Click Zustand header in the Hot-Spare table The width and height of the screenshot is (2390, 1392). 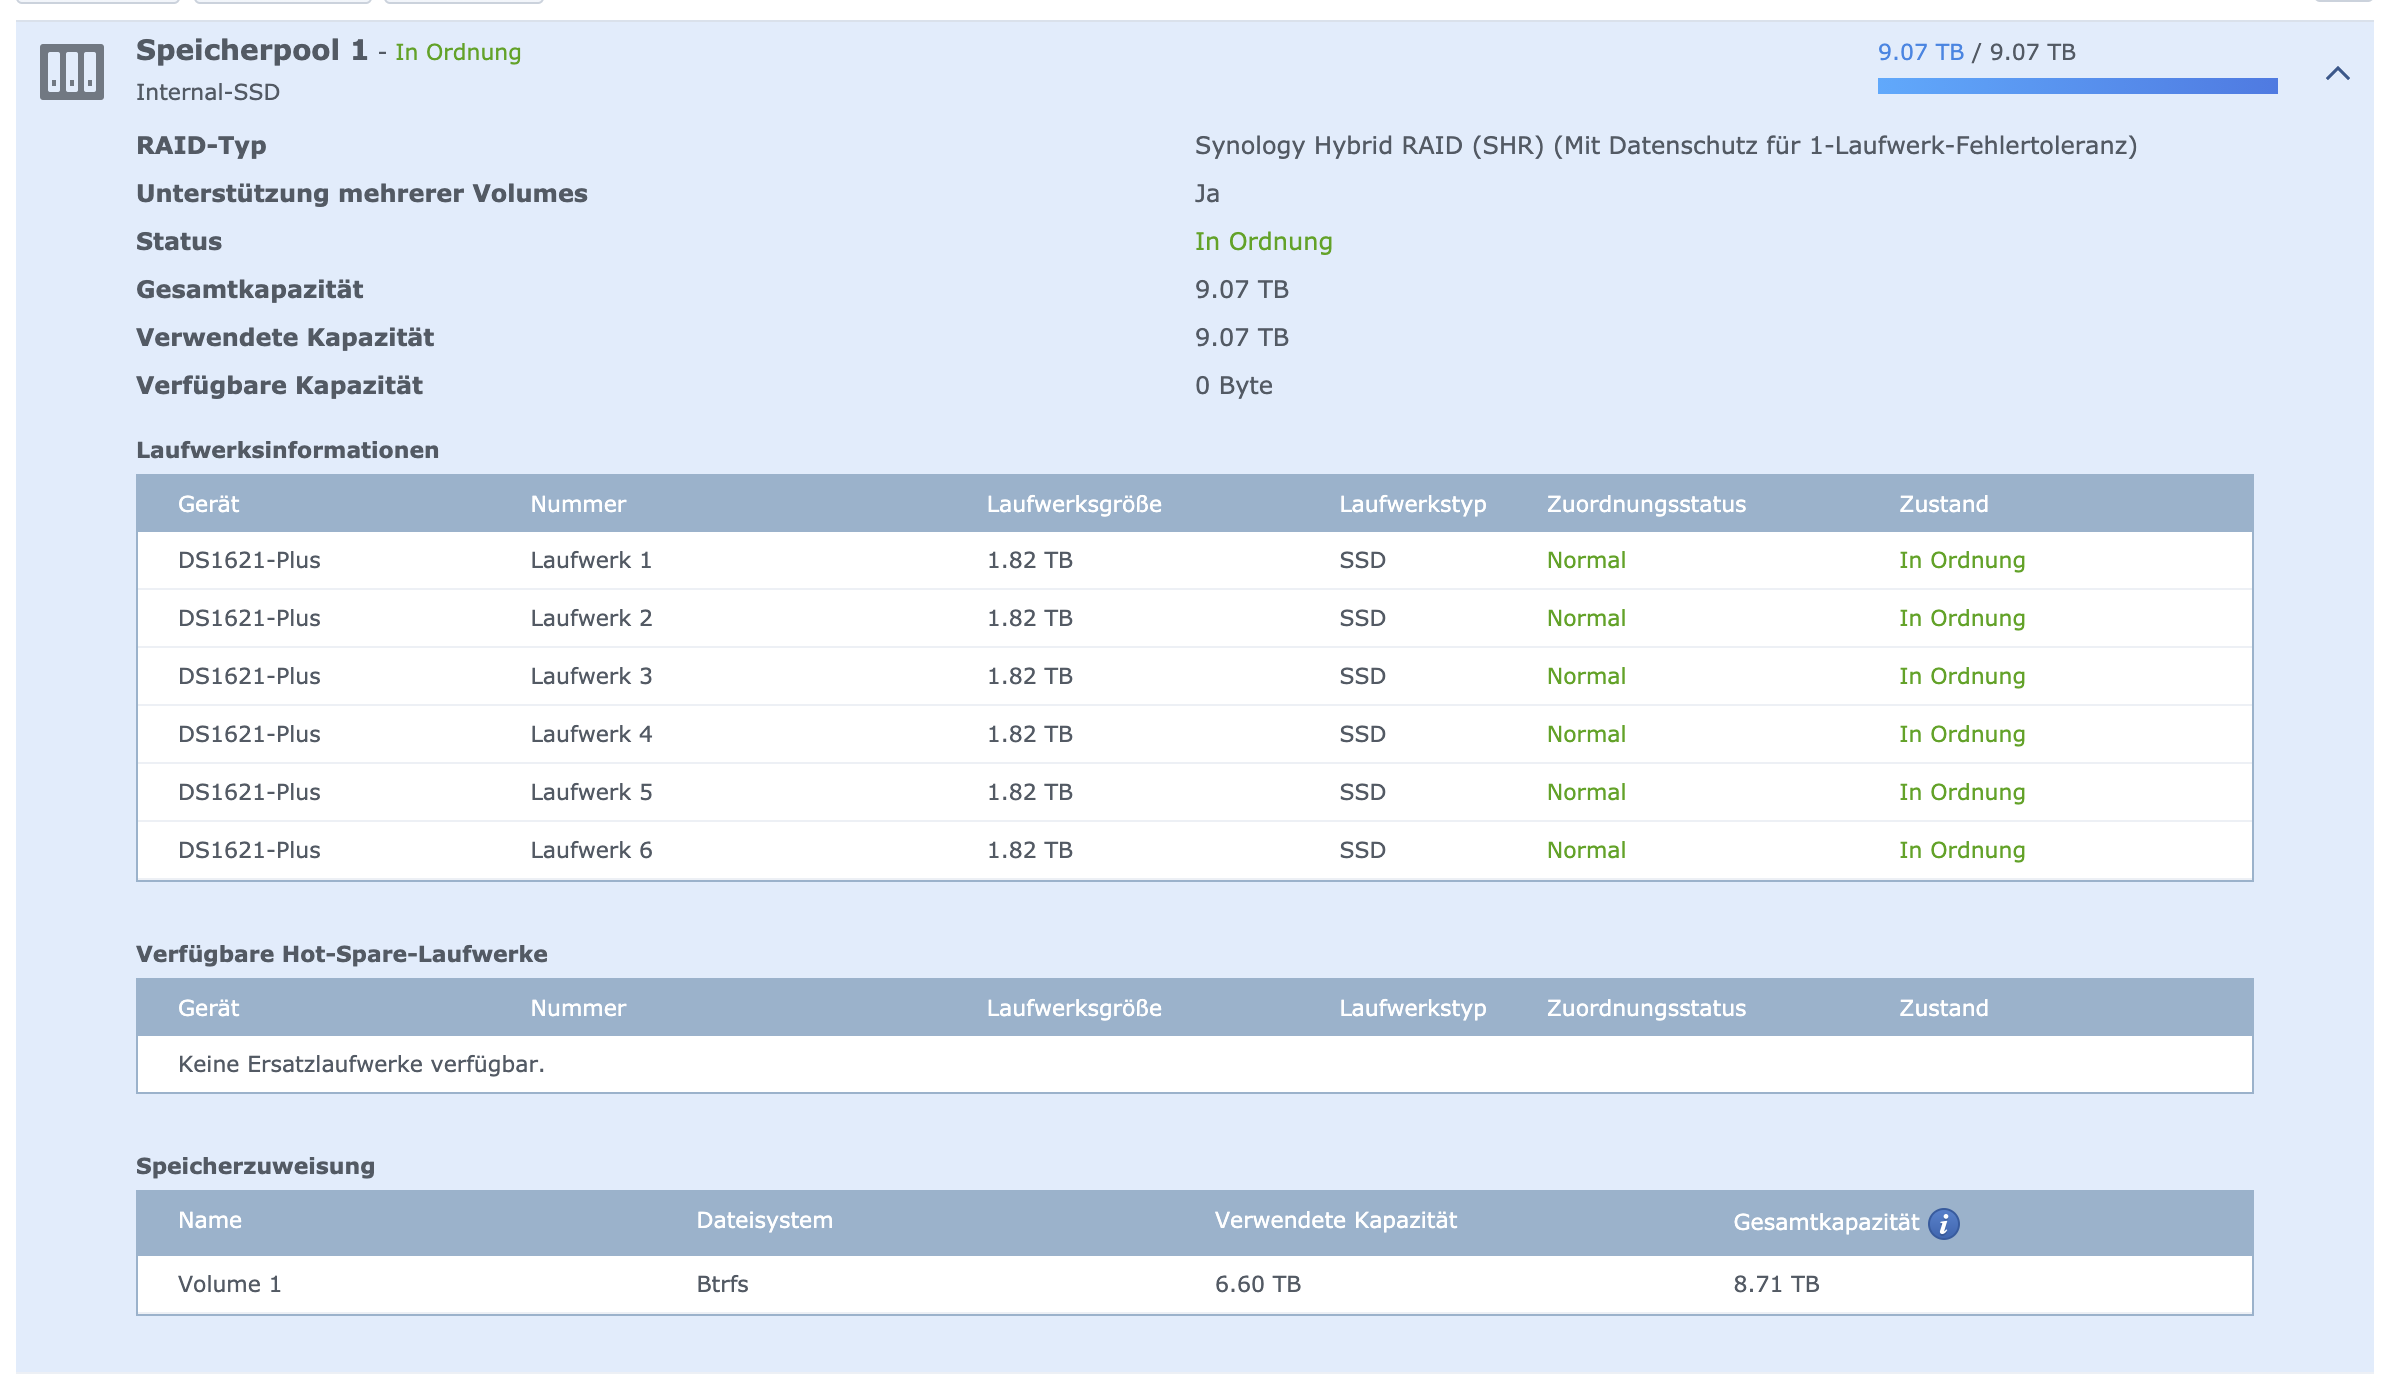tap(1943, 1008)
